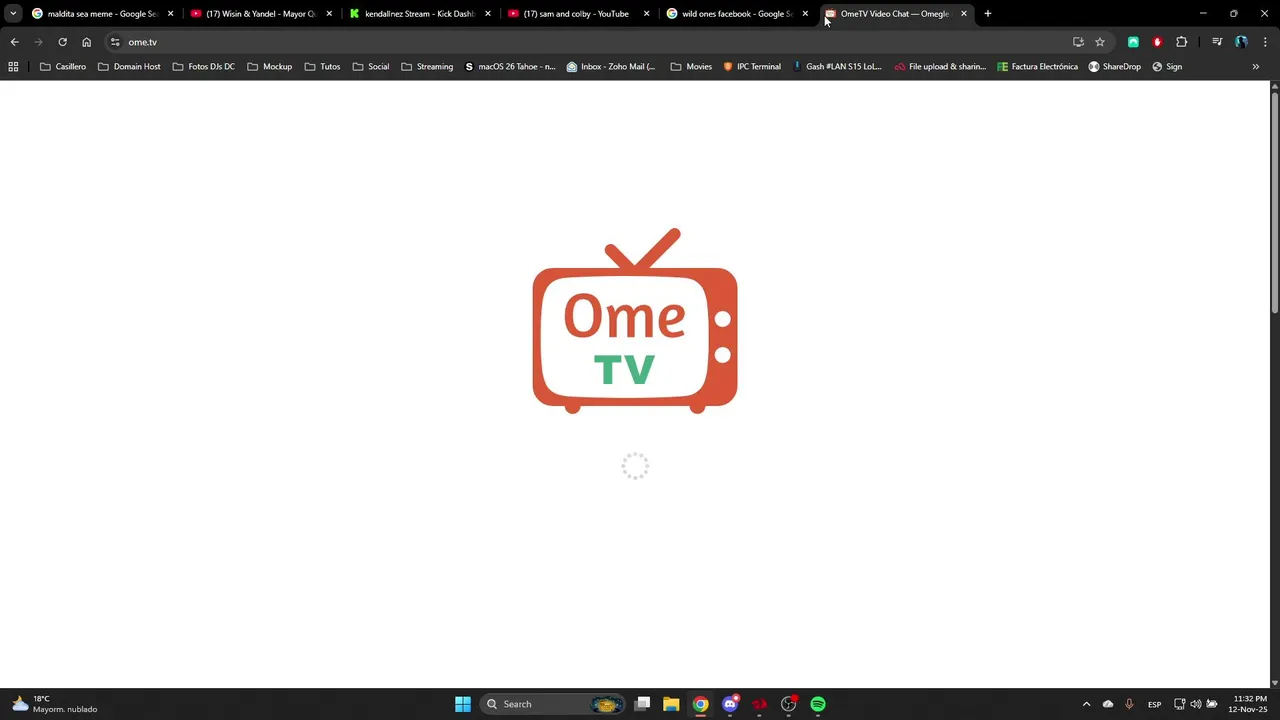Open OBS Studio from the taskbar
1280x720 pixels.
pos(789,704)
